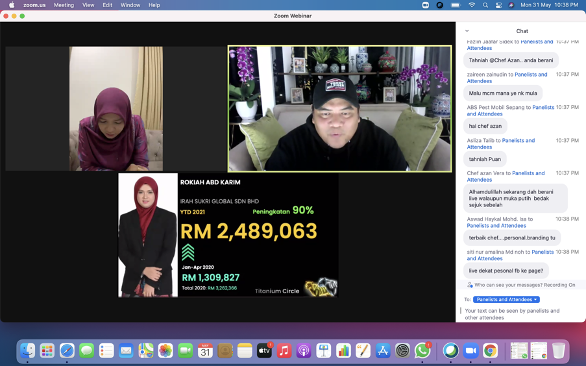Launch the Apple TV app icon

coord(264,351)
